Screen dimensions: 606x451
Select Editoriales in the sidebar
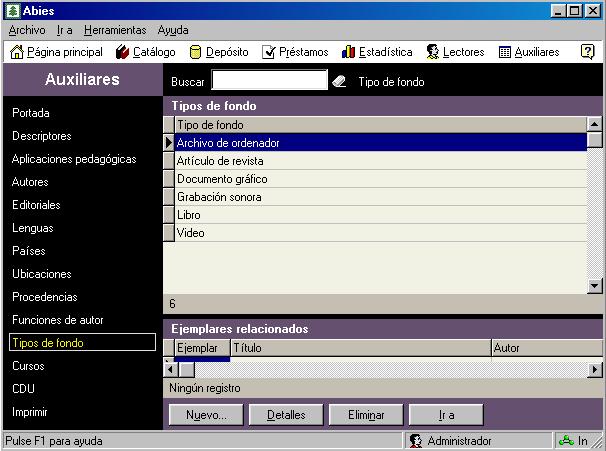point(36,205)
